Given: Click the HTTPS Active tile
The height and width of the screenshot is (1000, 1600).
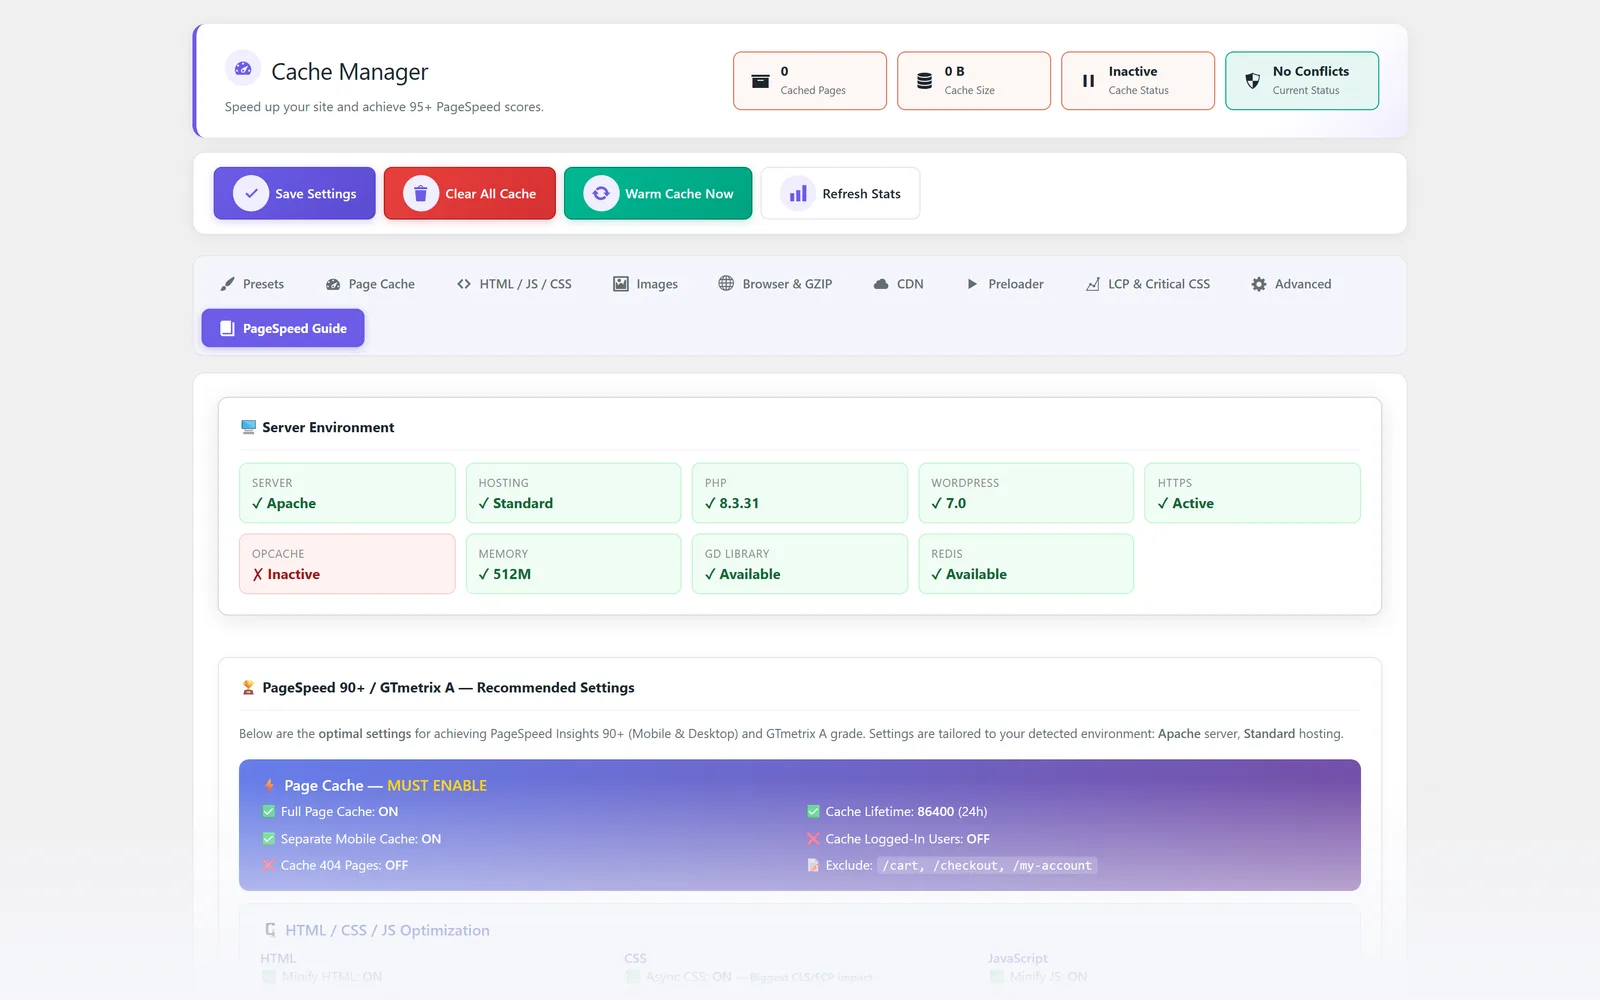Looking at the screenshot, I should [x=1252, y=493].
